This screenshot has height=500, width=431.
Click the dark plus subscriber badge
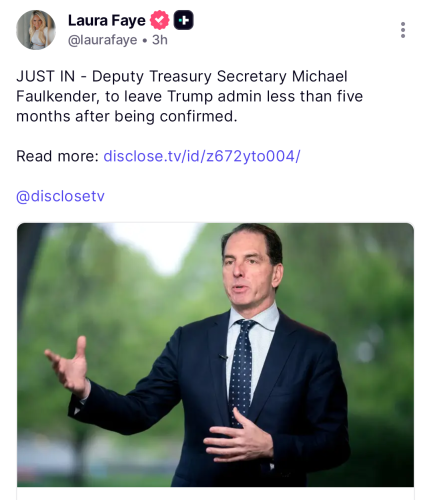[183, 20]
